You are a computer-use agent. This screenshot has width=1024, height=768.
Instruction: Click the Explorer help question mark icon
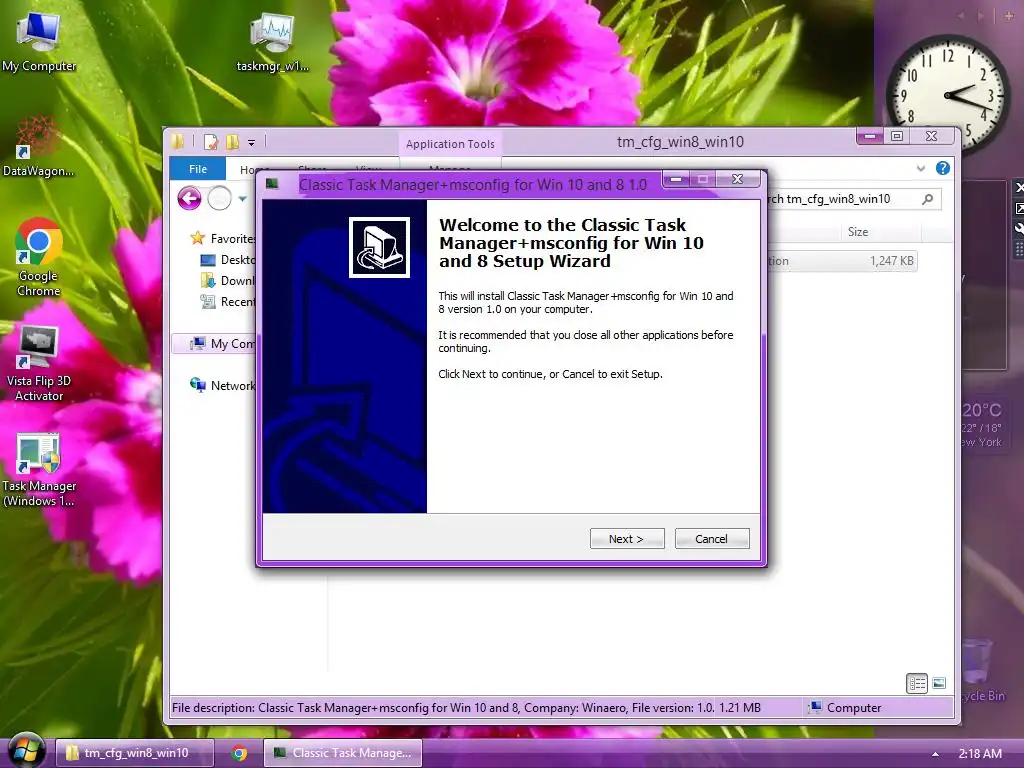(942, 168)
